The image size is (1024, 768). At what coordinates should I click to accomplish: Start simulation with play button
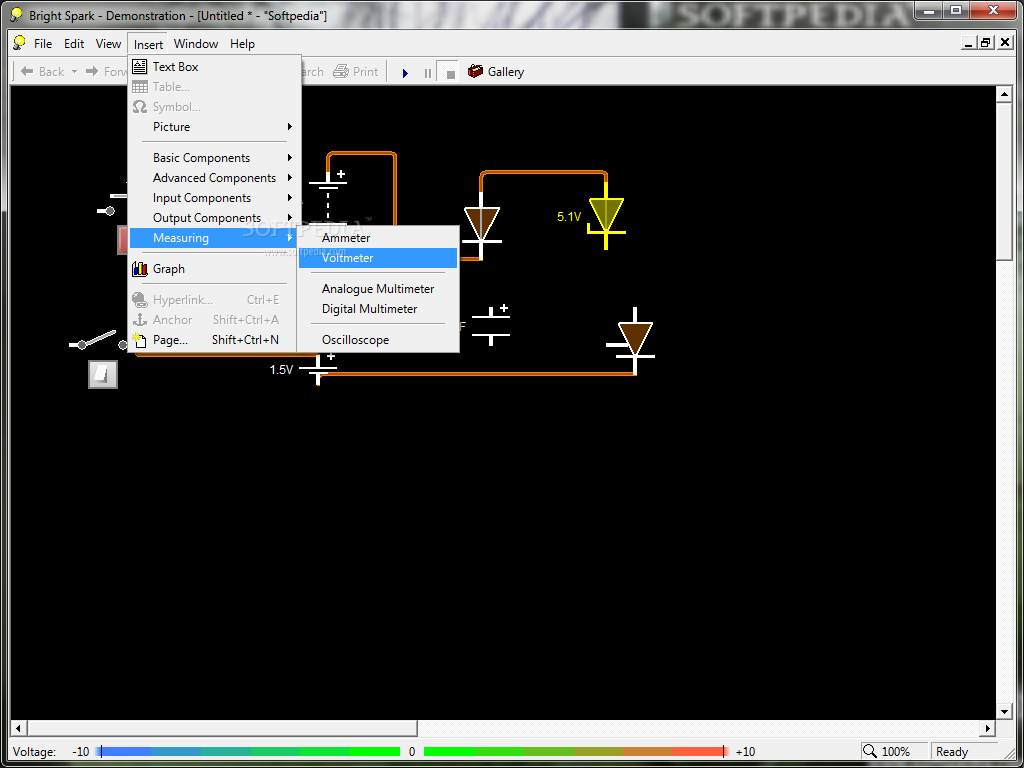(x=406, y=73)
